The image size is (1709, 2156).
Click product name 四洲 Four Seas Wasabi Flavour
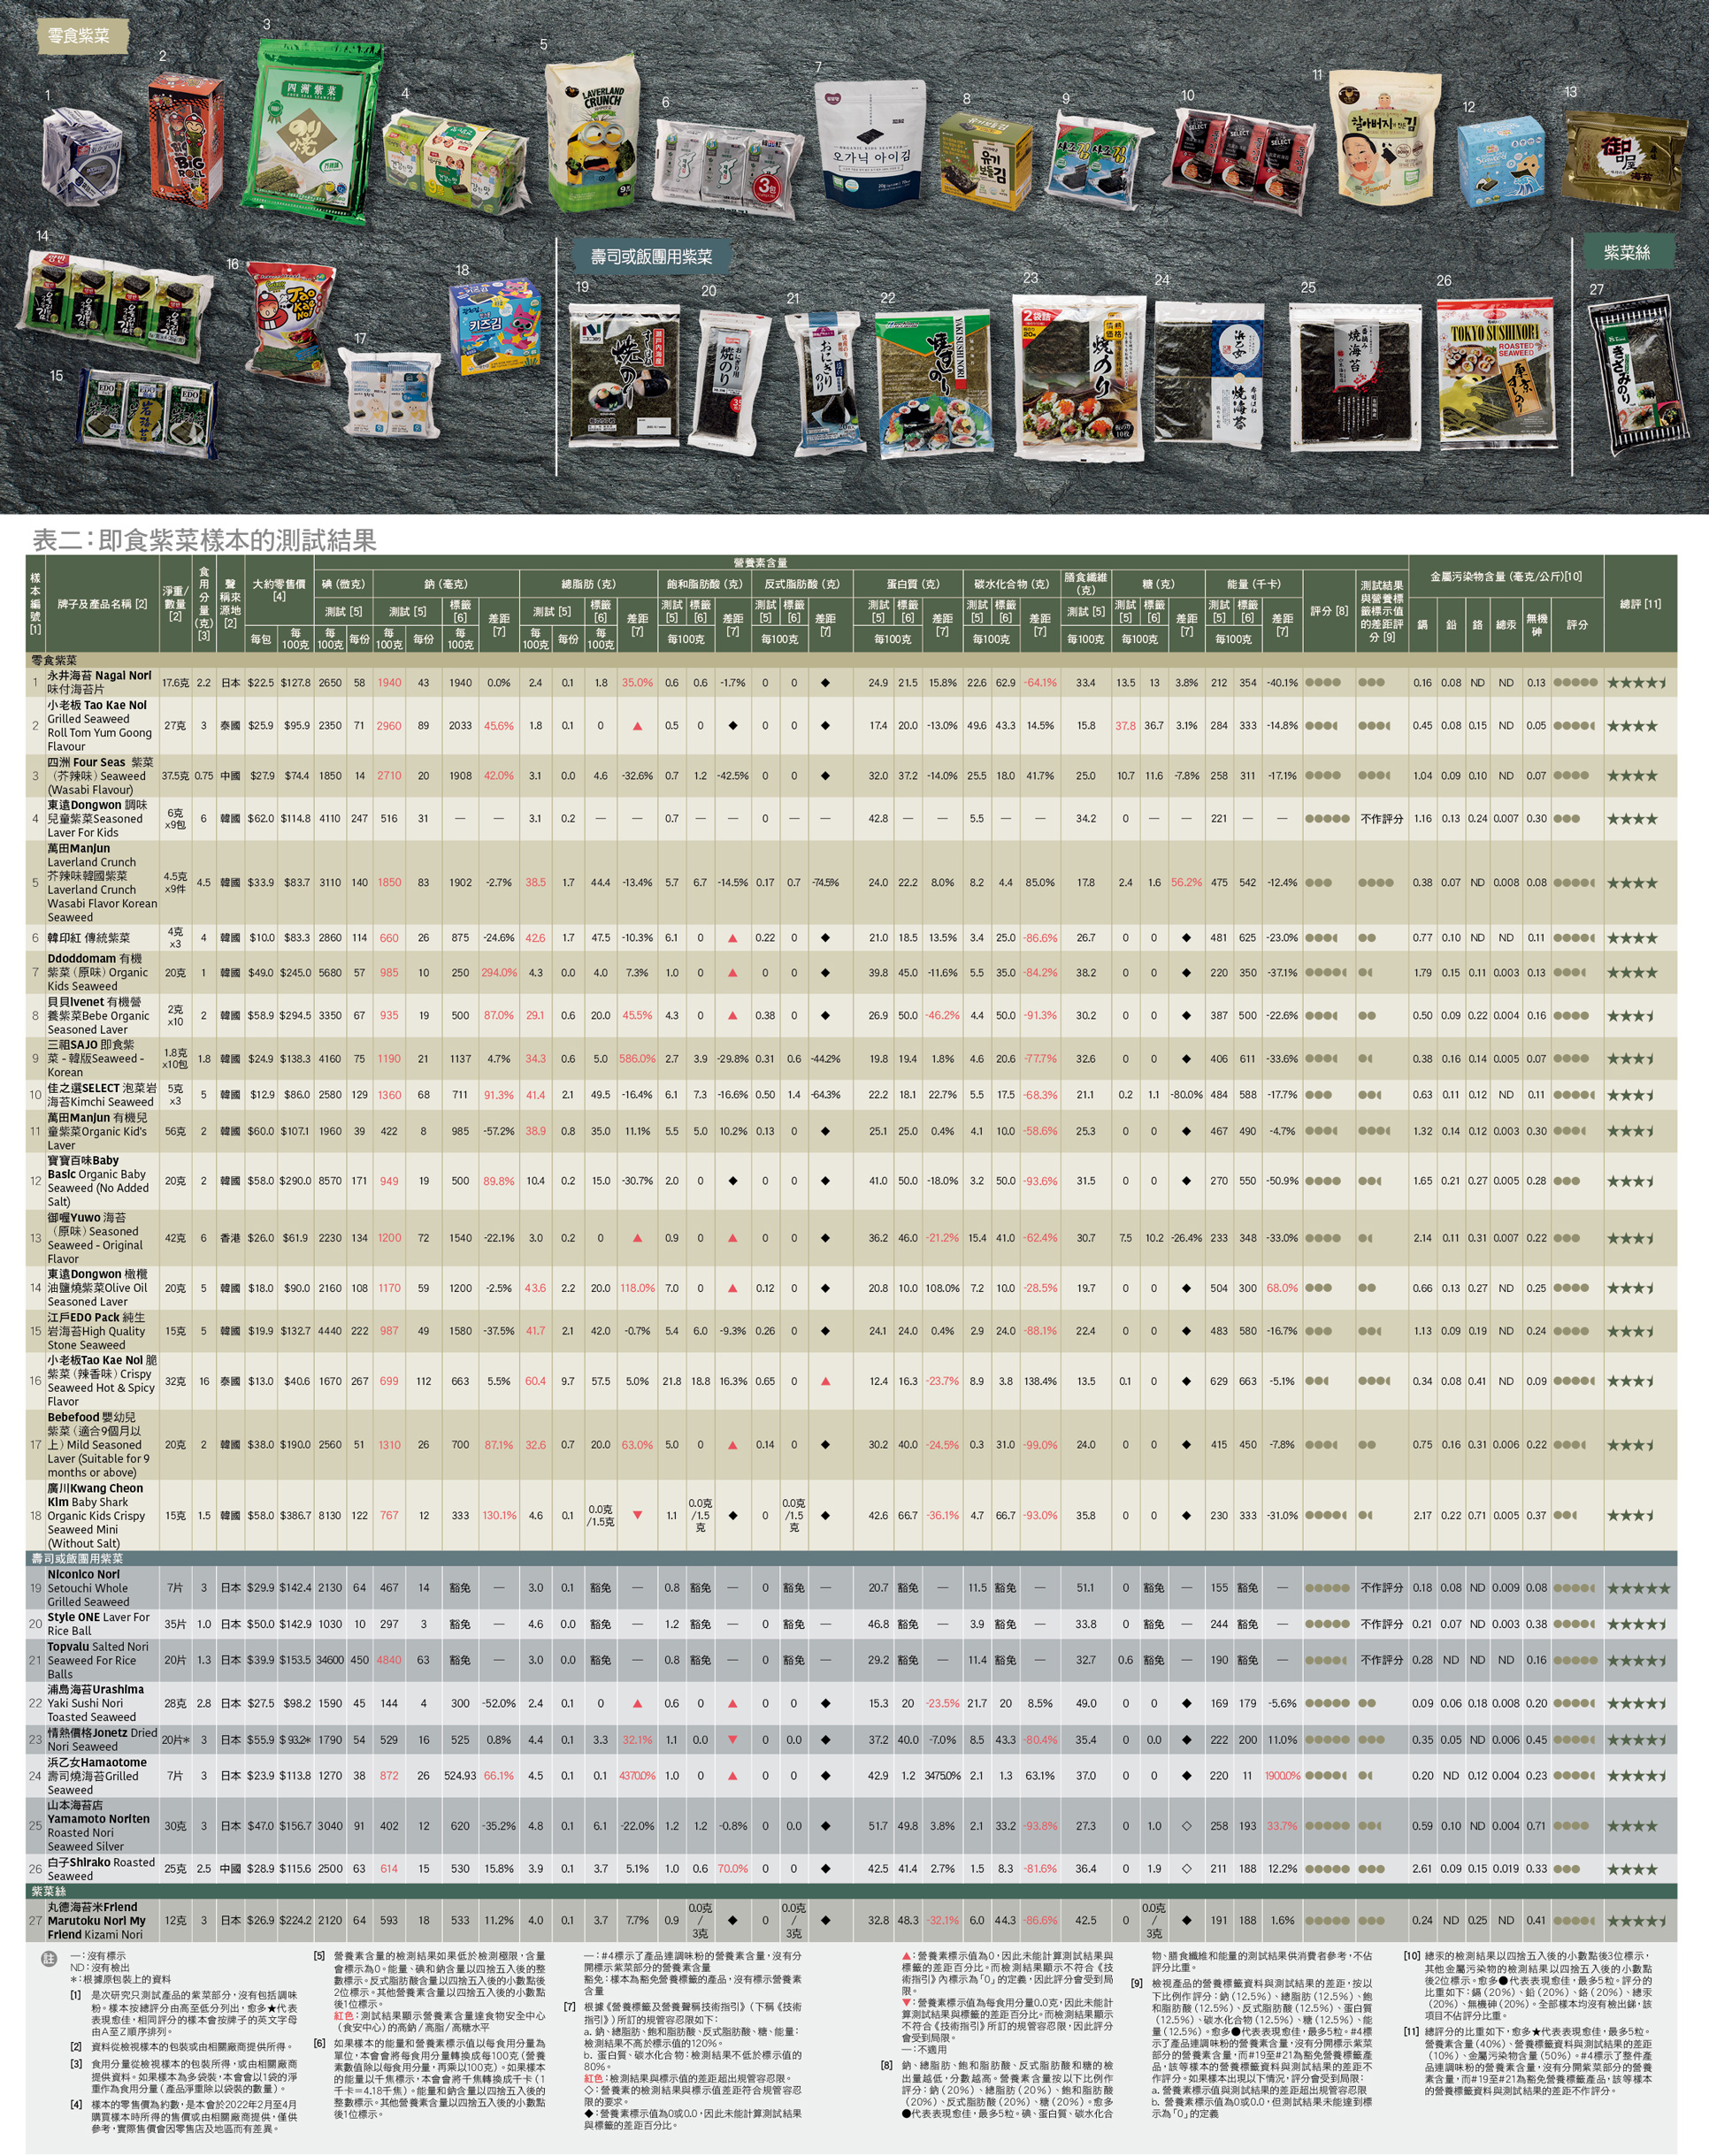(100, 776)
